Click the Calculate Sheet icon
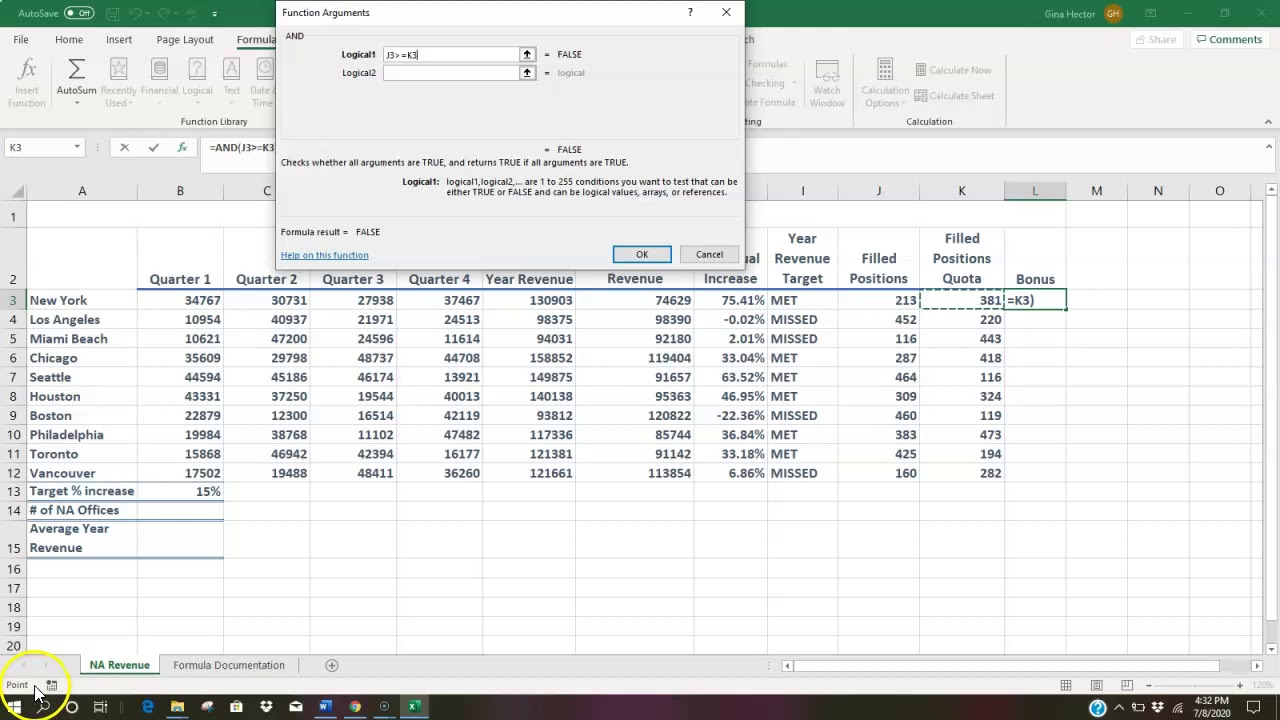Viewport: 1280px width, 720px height. pos(922,96)
